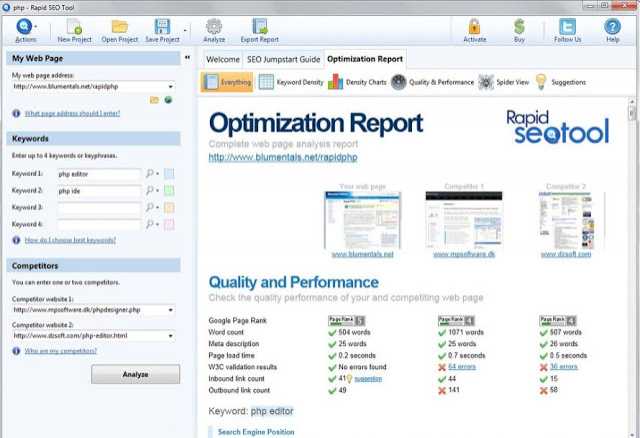Open Keyword 3 search magnifier dropdown

152,207
